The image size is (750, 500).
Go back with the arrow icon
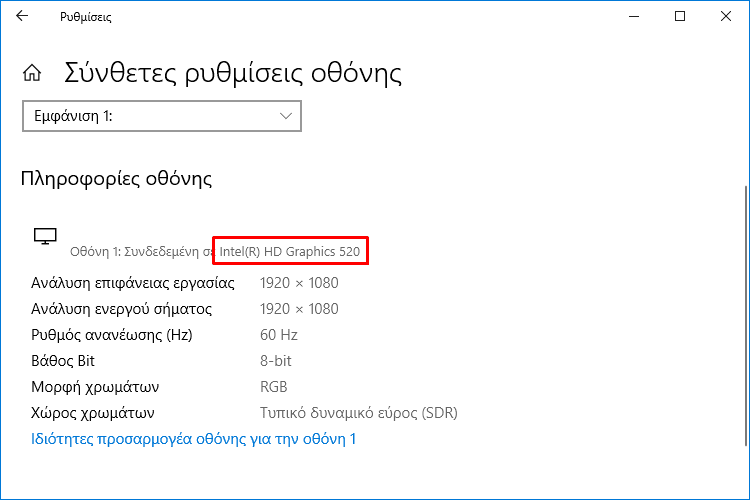tap(22, 16)
